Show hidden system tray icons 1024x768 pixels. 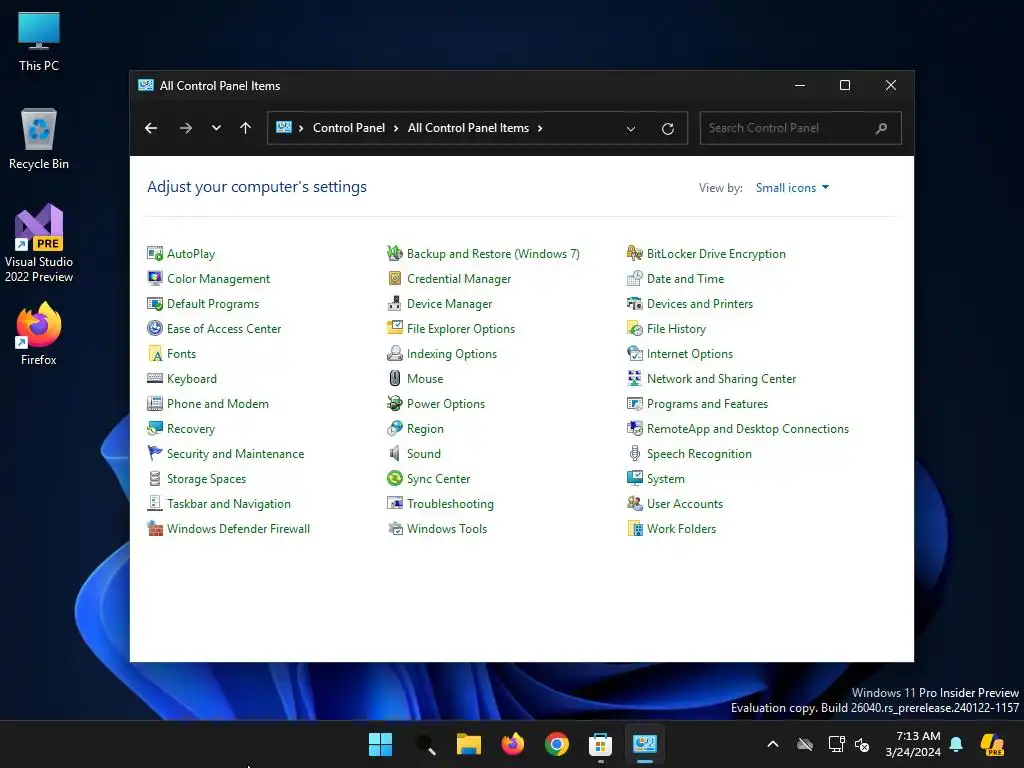point(773,744)
